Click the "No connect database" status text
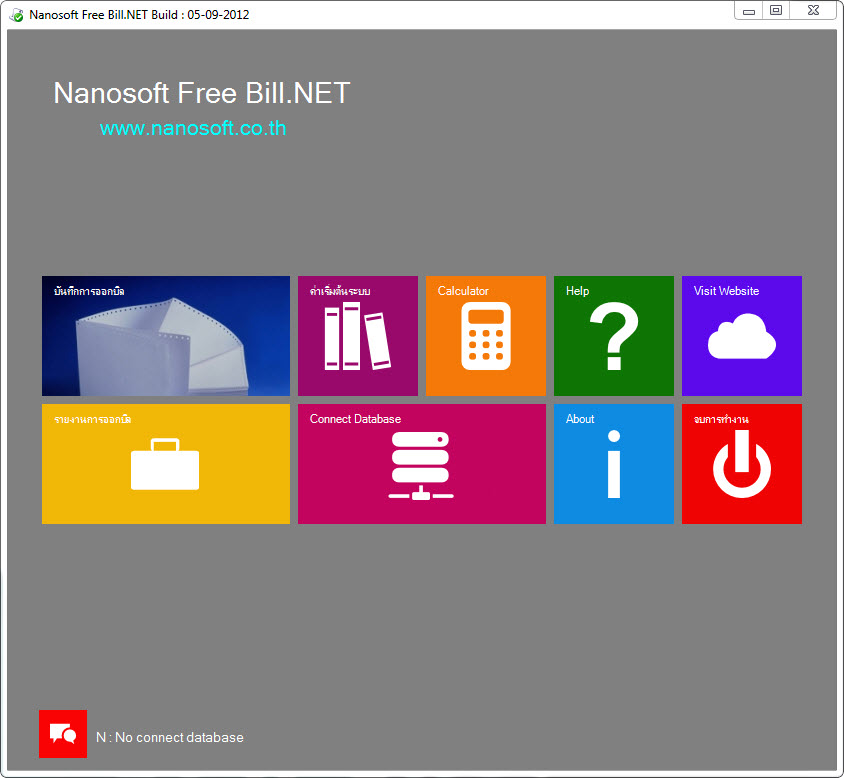Viewport: 844px width, 778px height. click(x=170, y=737)
